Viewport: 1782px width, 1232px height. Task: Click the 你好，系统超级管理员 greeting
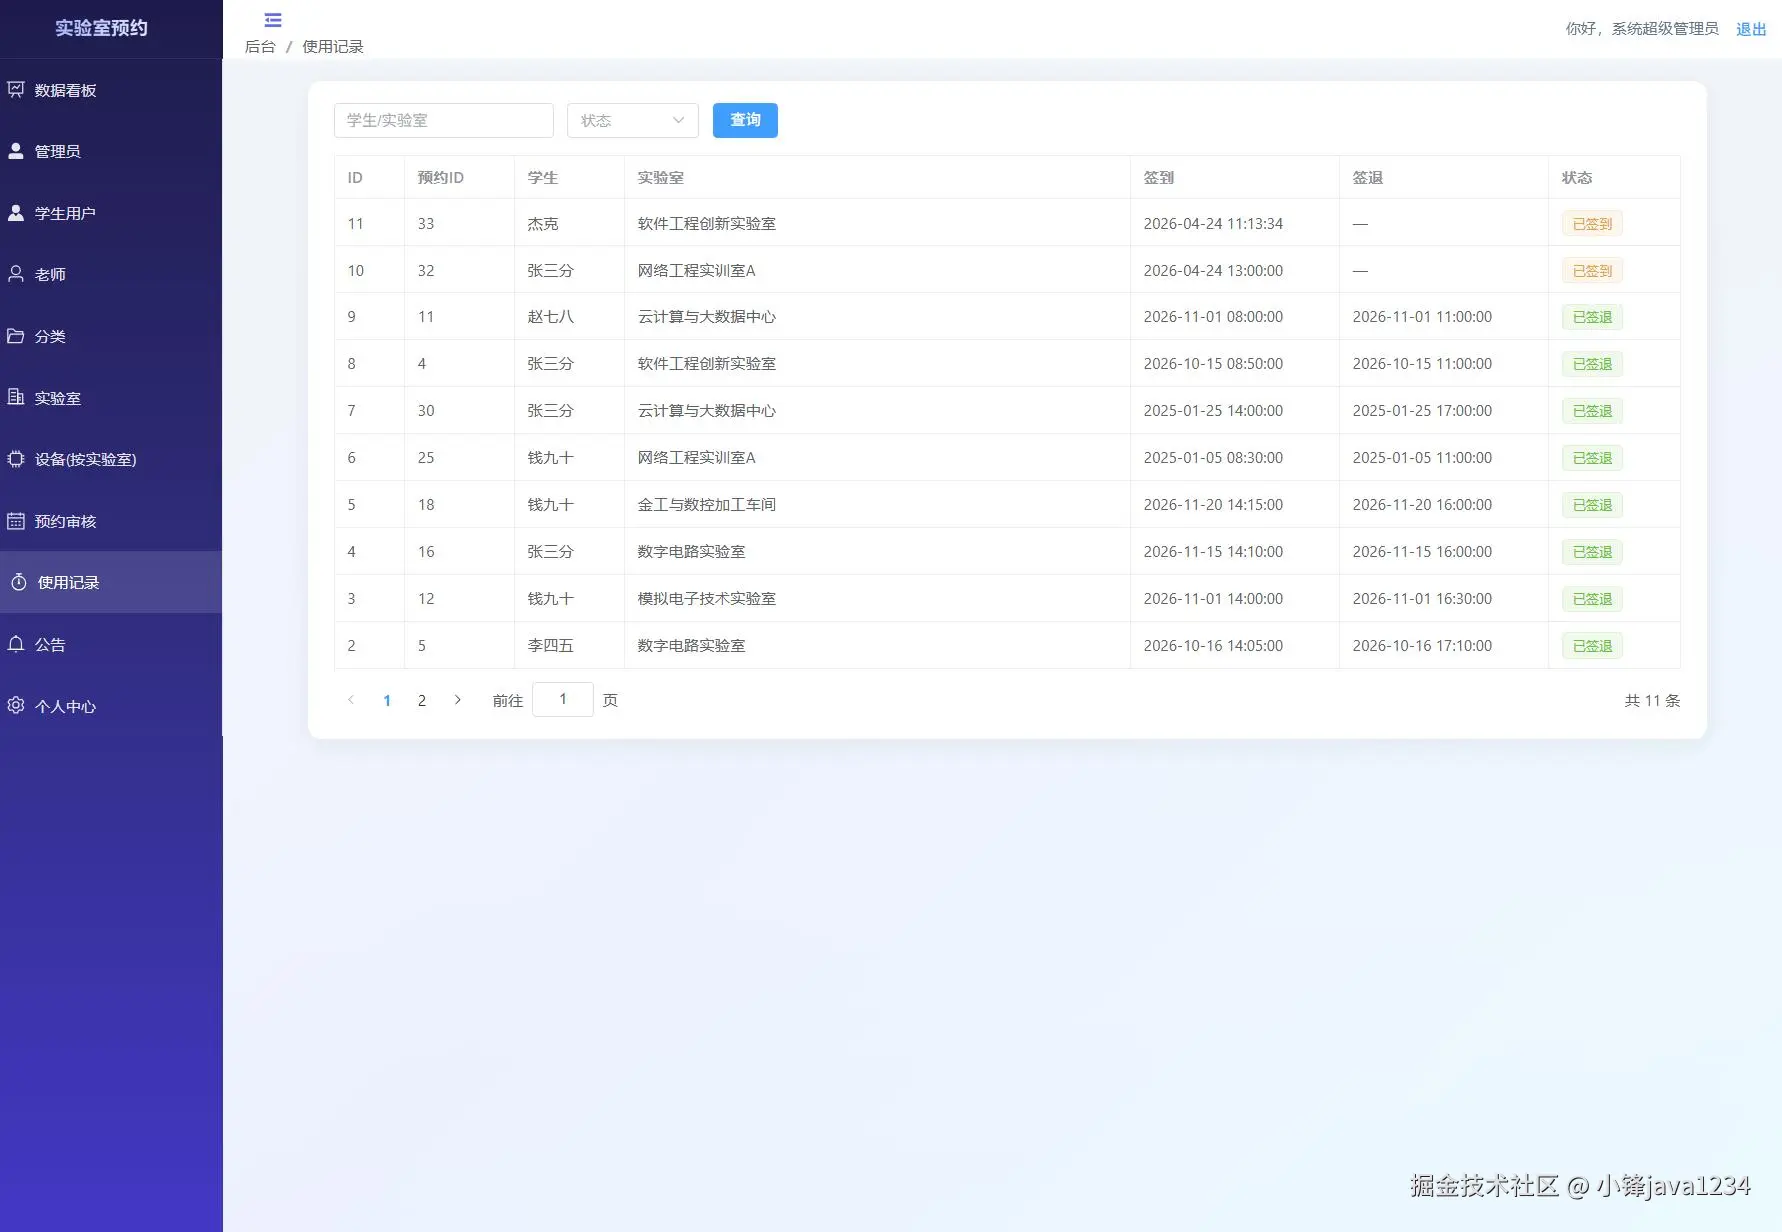tap(1642, 29)
